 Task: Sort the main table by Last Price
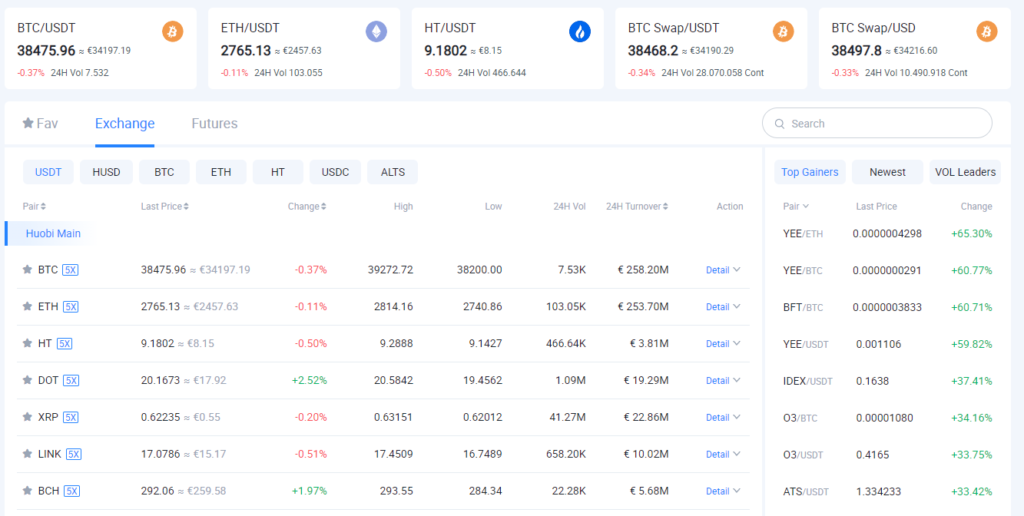pos(165,206)
